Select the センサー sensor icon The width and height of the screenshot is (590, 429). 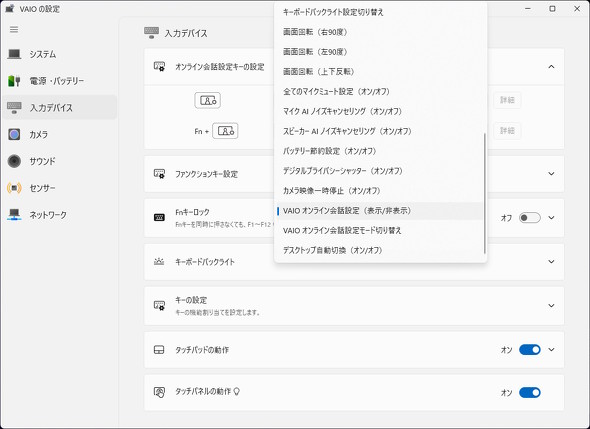point(14,188)
